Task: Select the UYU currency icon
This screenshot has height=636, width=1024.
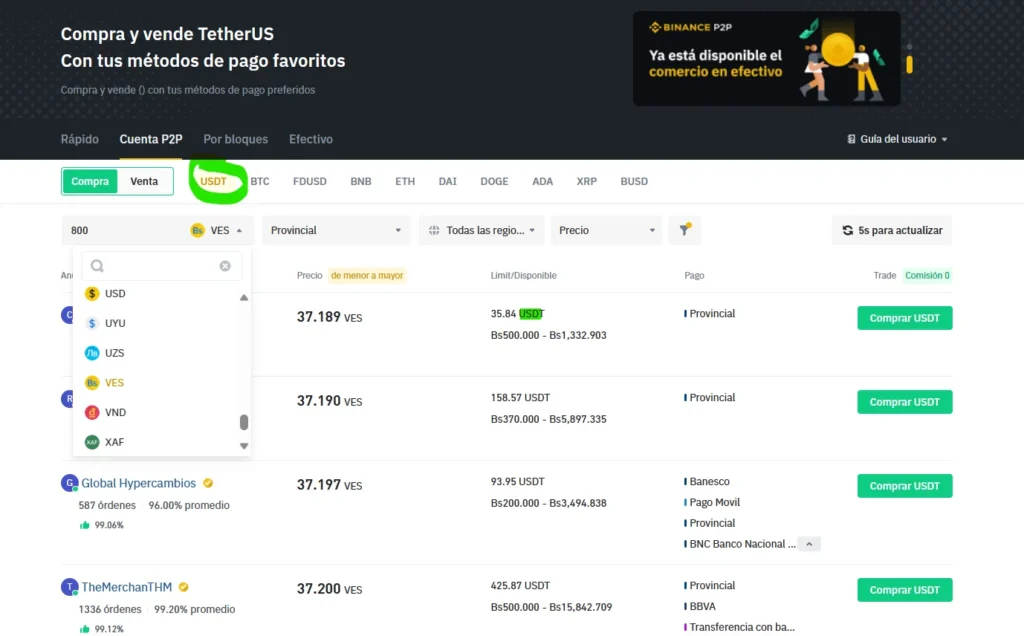Action: pyautogui.click(x=92, y=323)
